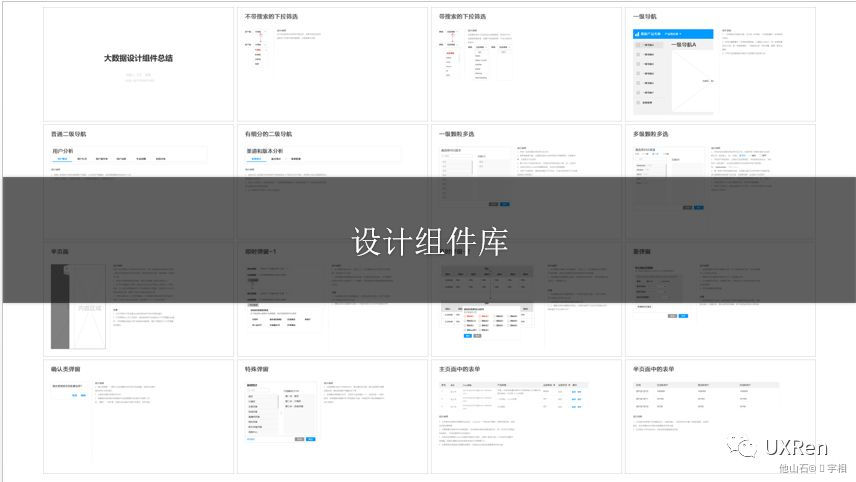Open the 带搜索的下拉筛选 slide thumbnail

pyautogui.click(x=526, y=64)
